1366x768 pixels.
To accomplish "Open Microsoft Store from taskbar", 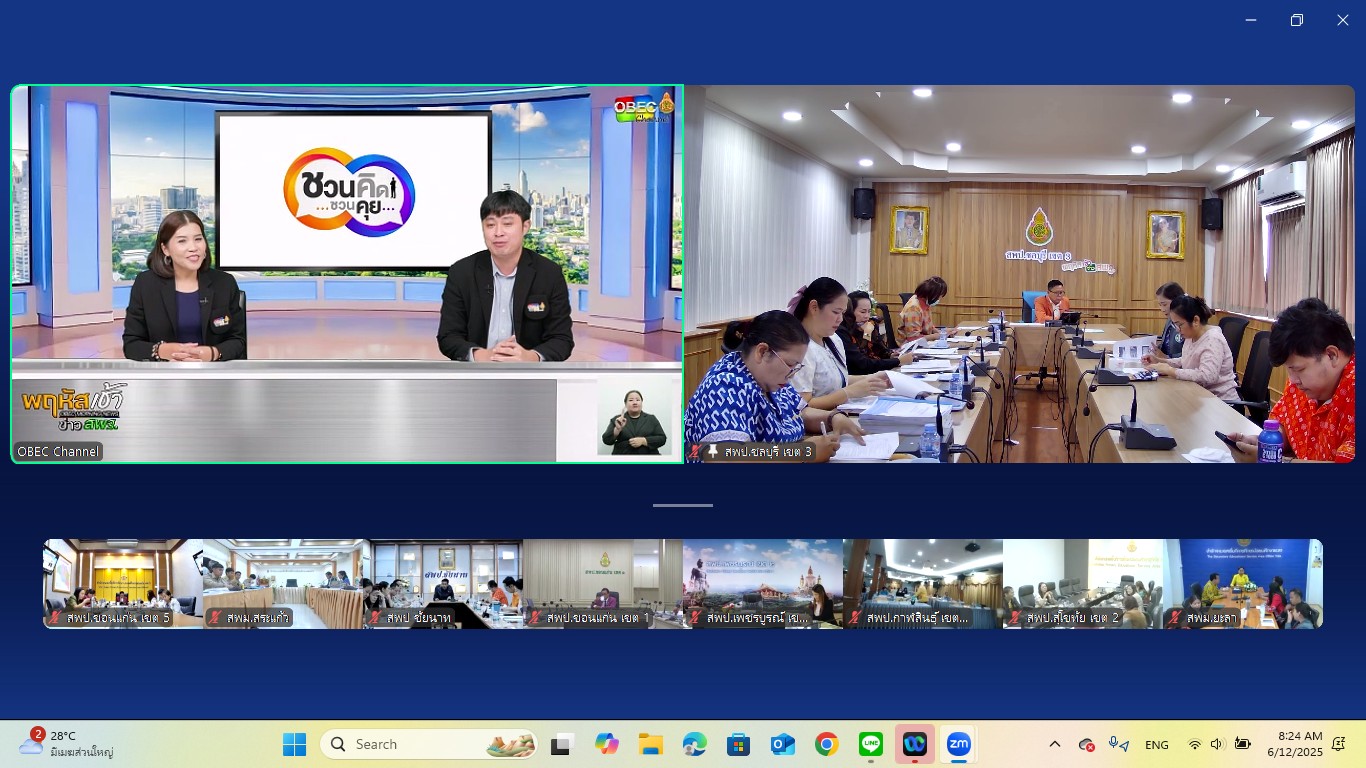I will point(738,744).
